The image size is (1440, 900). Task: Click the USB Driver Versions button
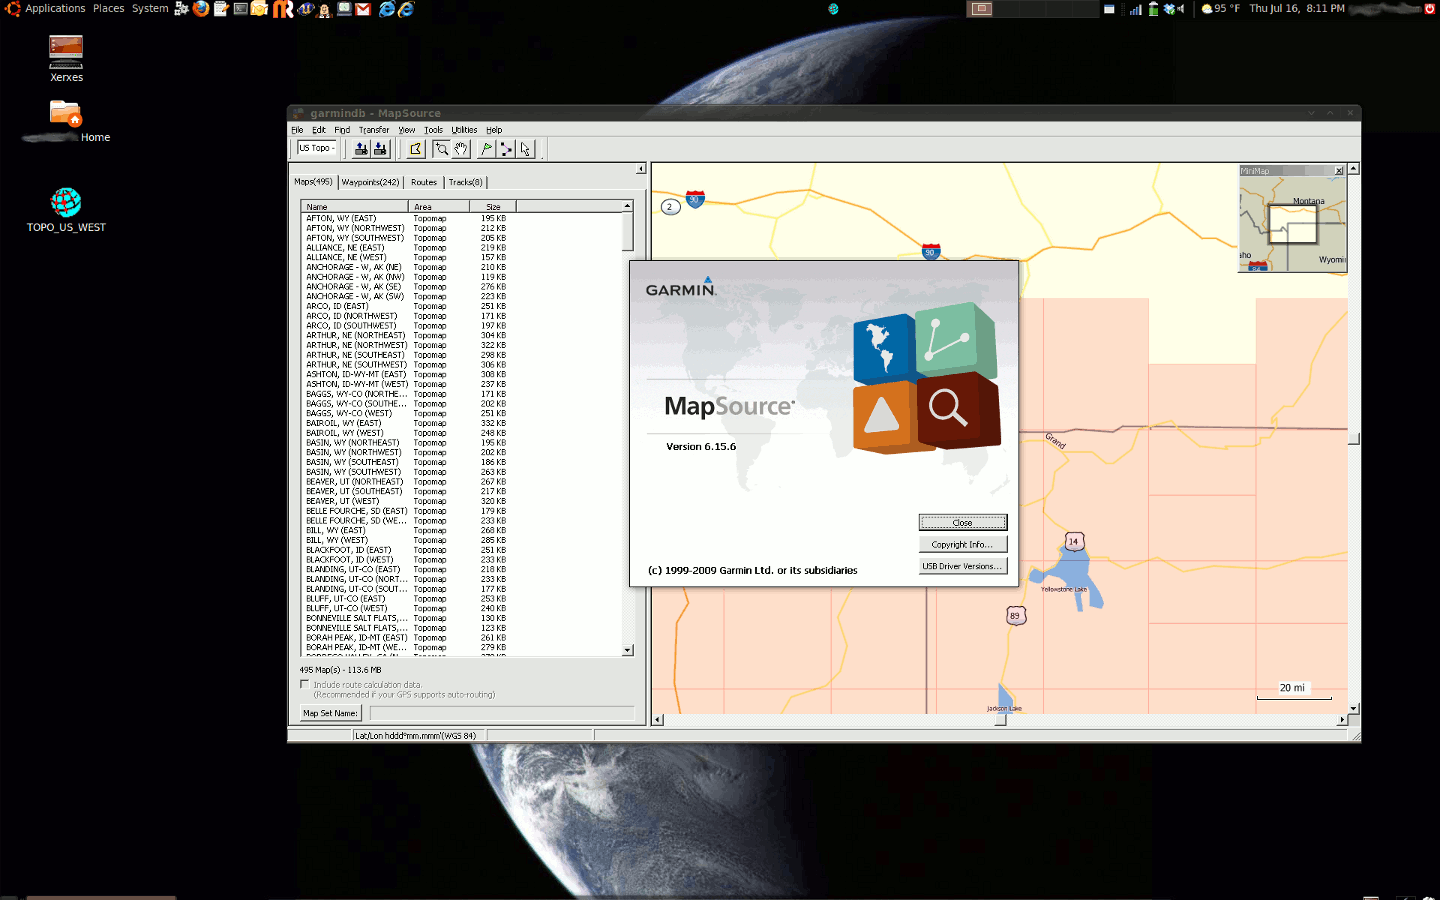tap(962, 565)
